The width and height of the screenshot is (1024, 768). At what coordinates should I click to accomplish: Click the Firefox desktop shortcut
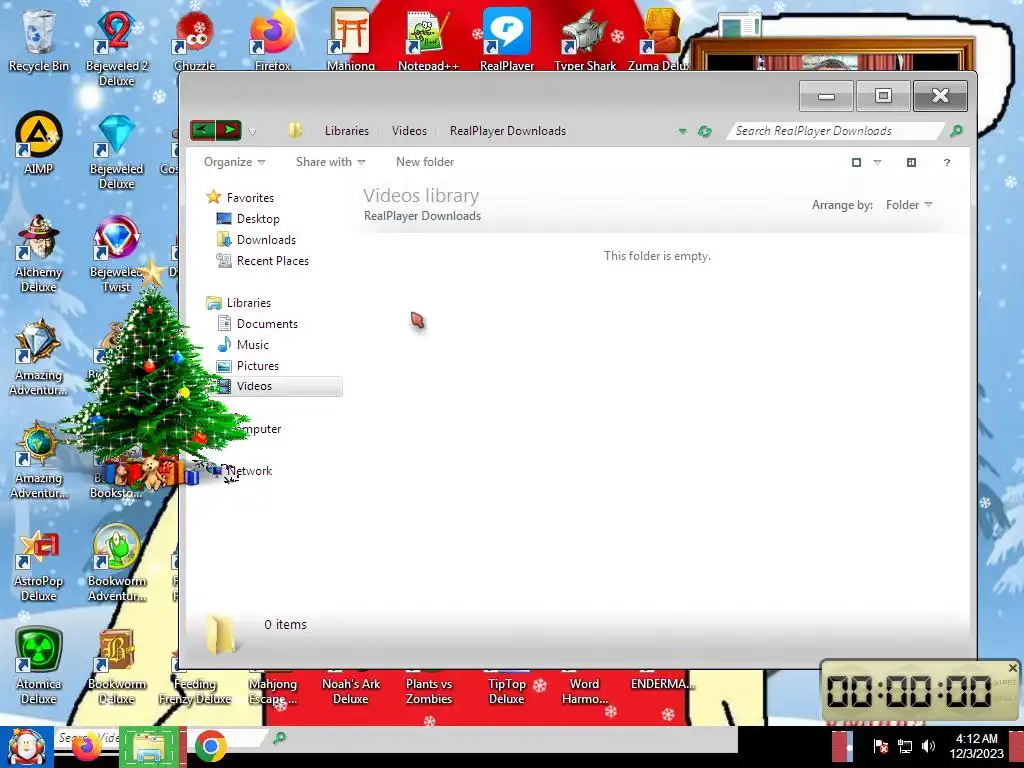click(x=273, y=40)
